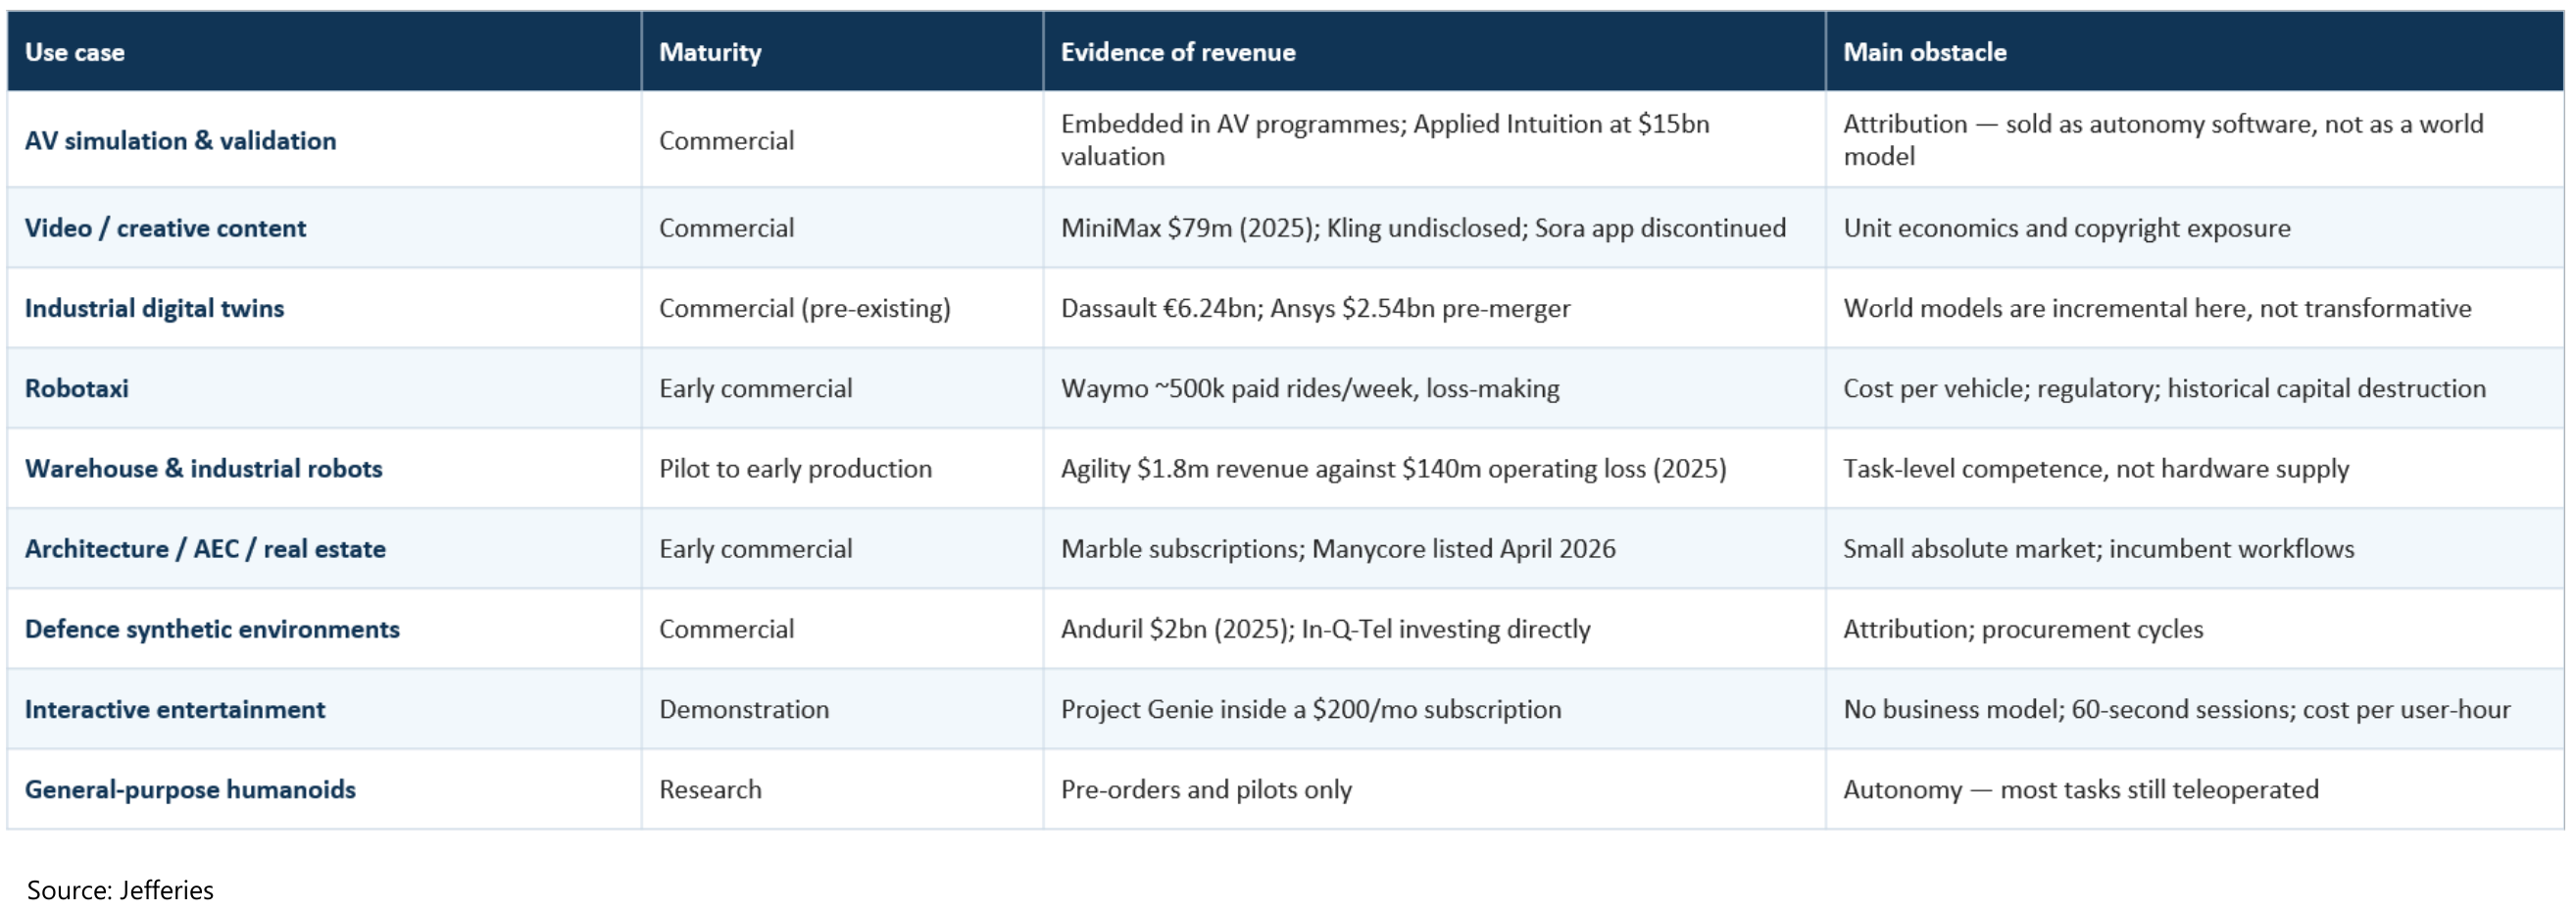Click the 'Demonstration' maturity cell

point(842,709)
